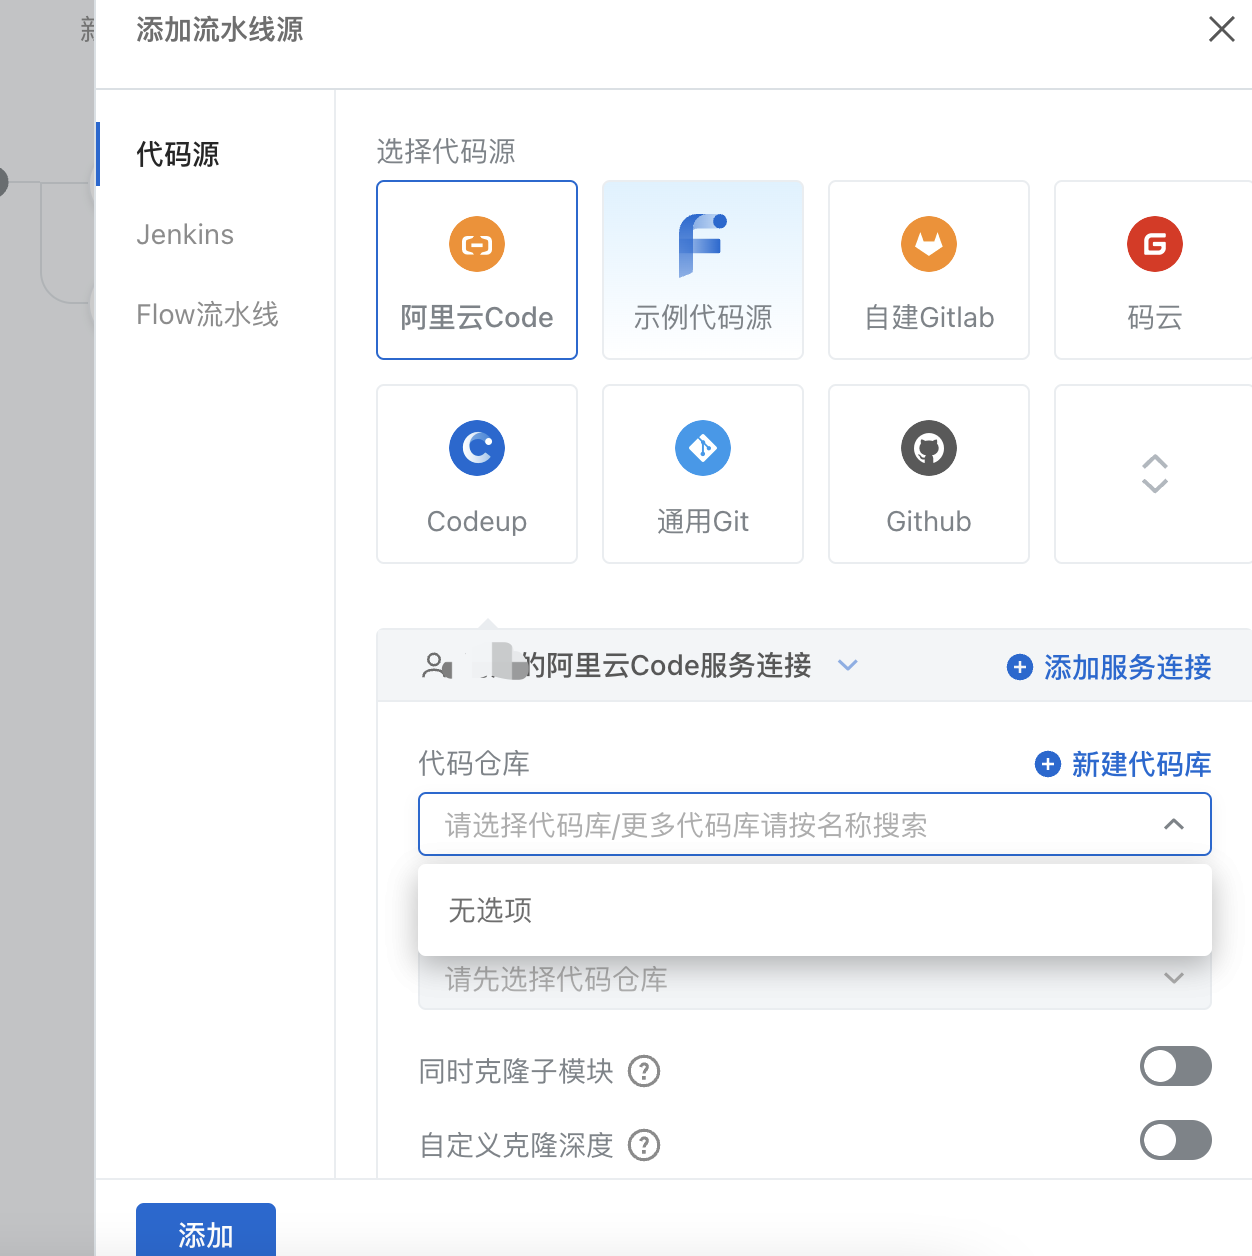Click the 添加服务连接 link
The height and width of the screenshot is (1256, 1252).
tap(1127, 667)
